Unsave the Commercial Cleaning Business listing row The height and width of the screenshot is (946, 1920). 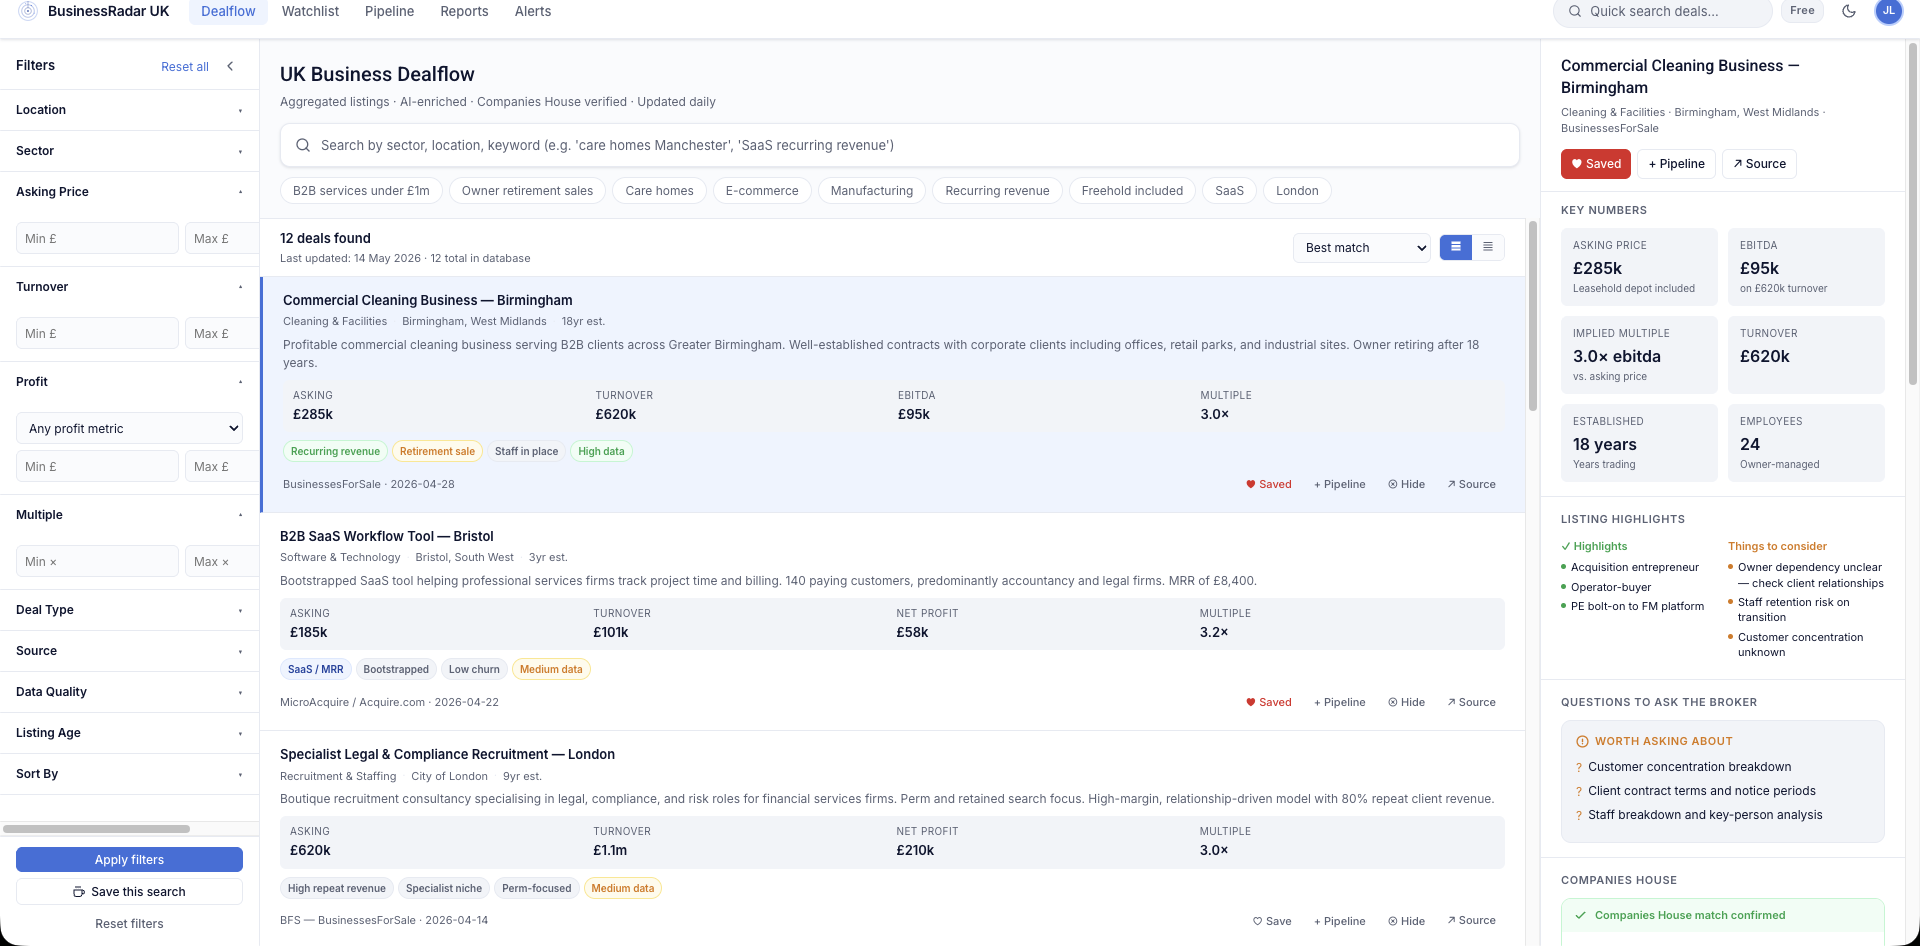[x=1268, y=484]
